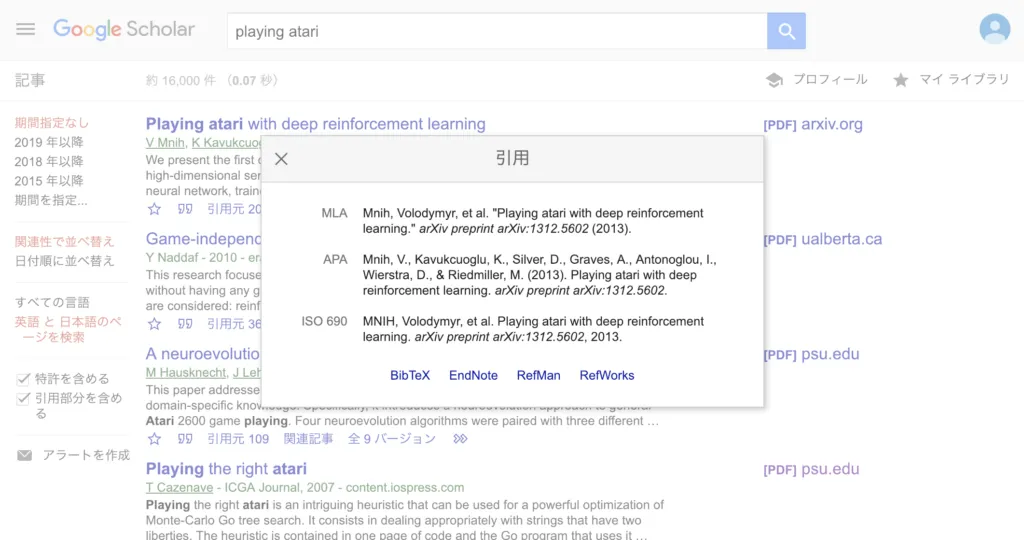Click the プロフィール graduation cap icon
This screenshot has height=540, width=1024.
point(774,80)
